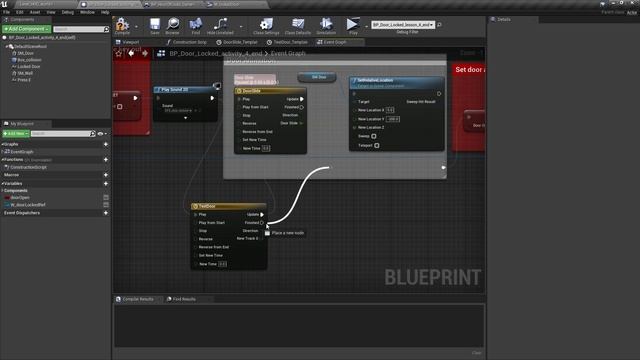Open the Edit menu
The width and height of the screenshot is (640, 360).
[20, 12]
